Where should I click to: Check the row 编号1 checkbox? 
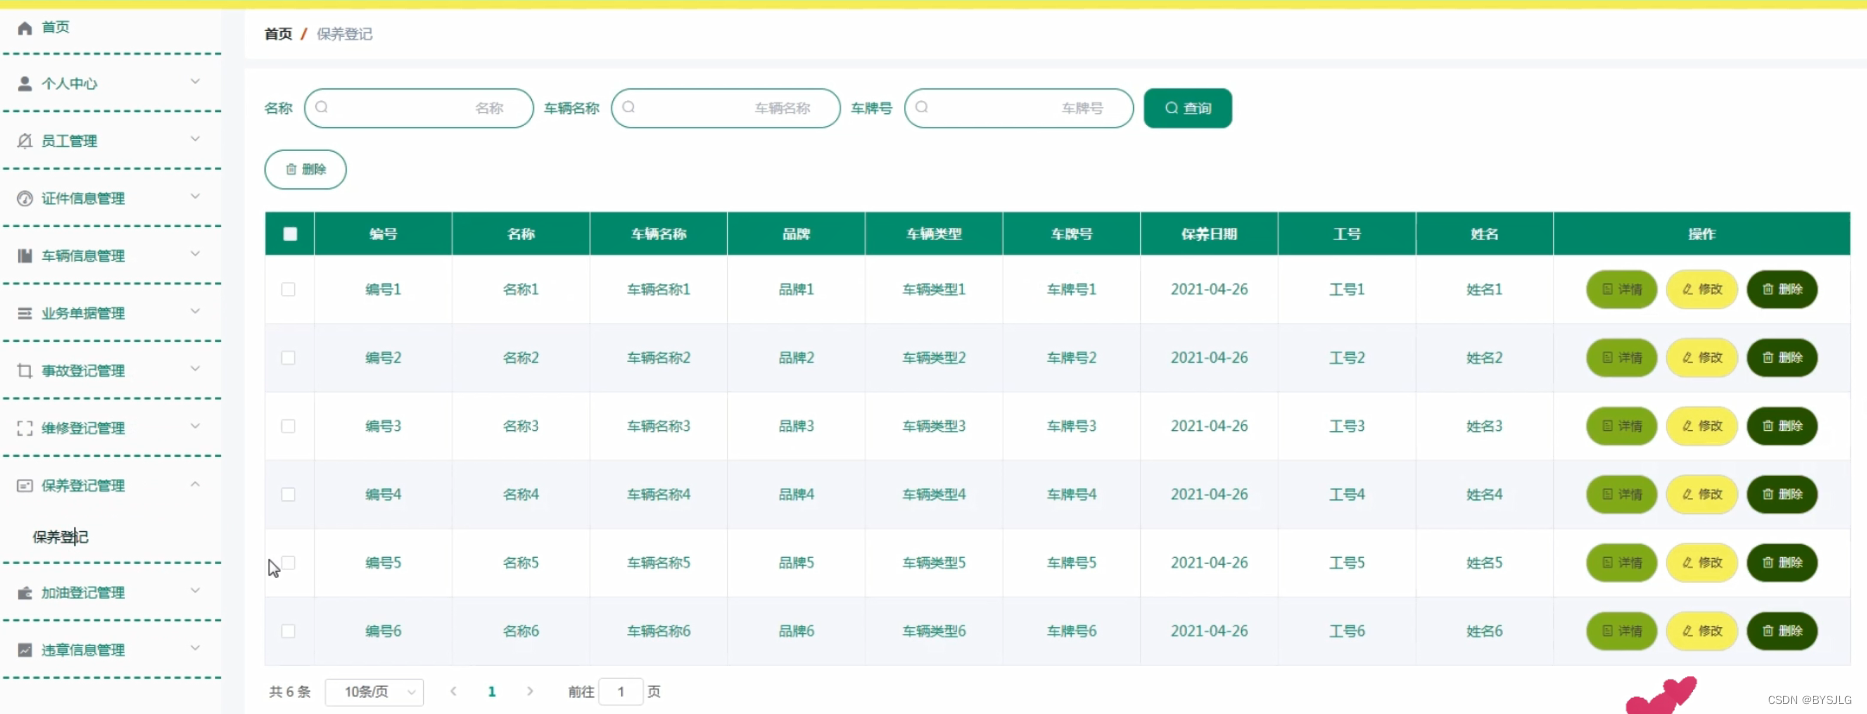(x=288, y=289)
